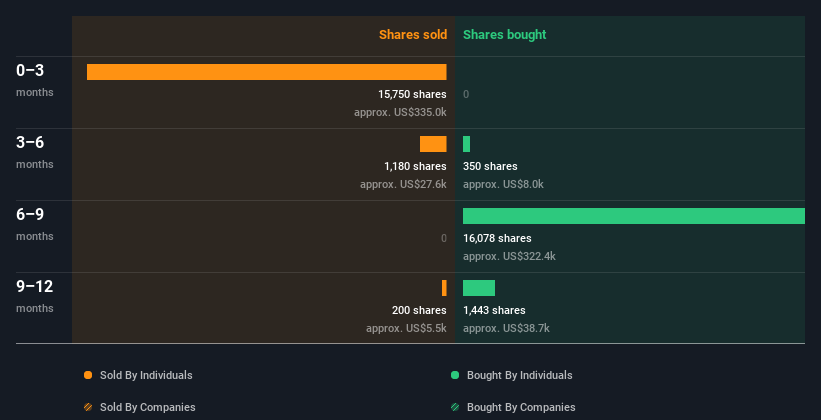Viewport: 821px width, 420px height.
Task: Select the Bought By Individuals legend label
Action: pos(519,375)
